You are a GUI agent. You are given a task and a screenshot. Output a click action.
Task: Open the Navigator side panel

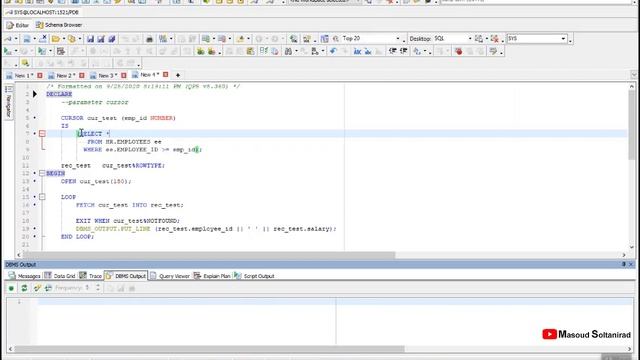click(x=9, y=101)
